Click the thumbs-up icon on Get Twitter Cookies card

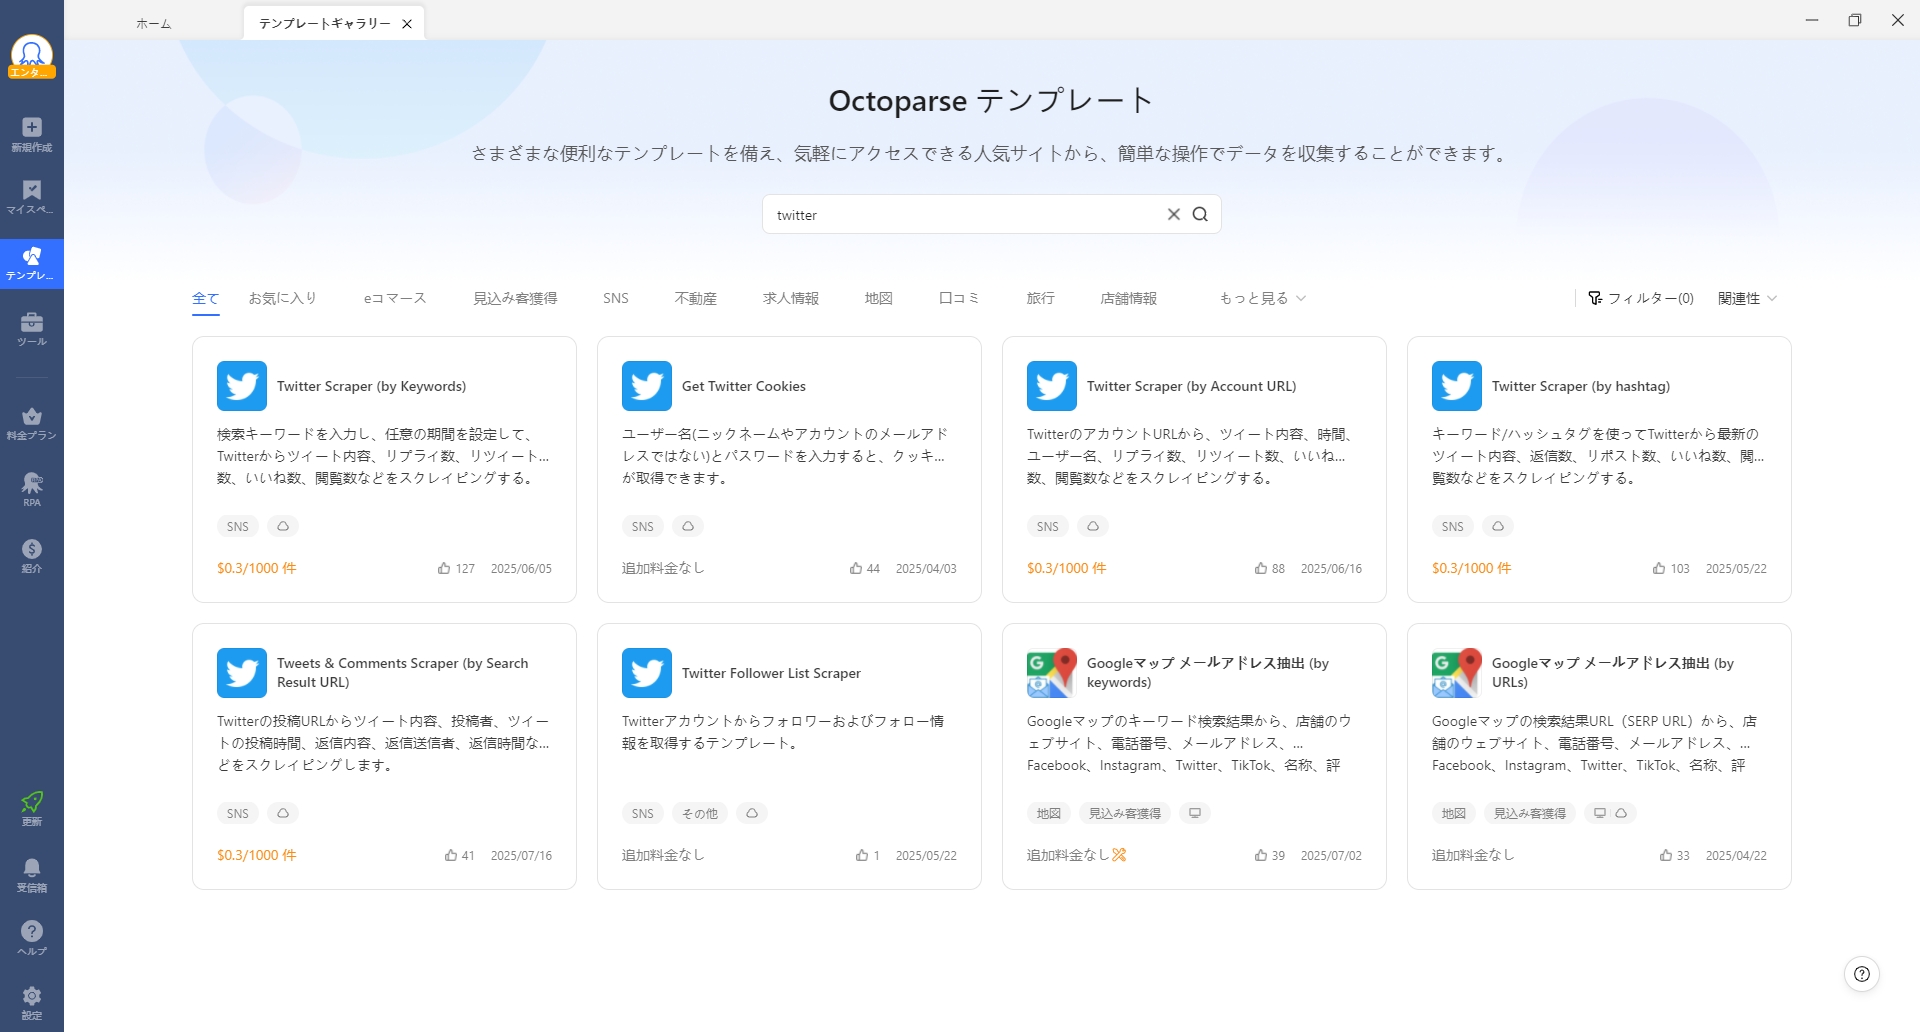[856, 568]
